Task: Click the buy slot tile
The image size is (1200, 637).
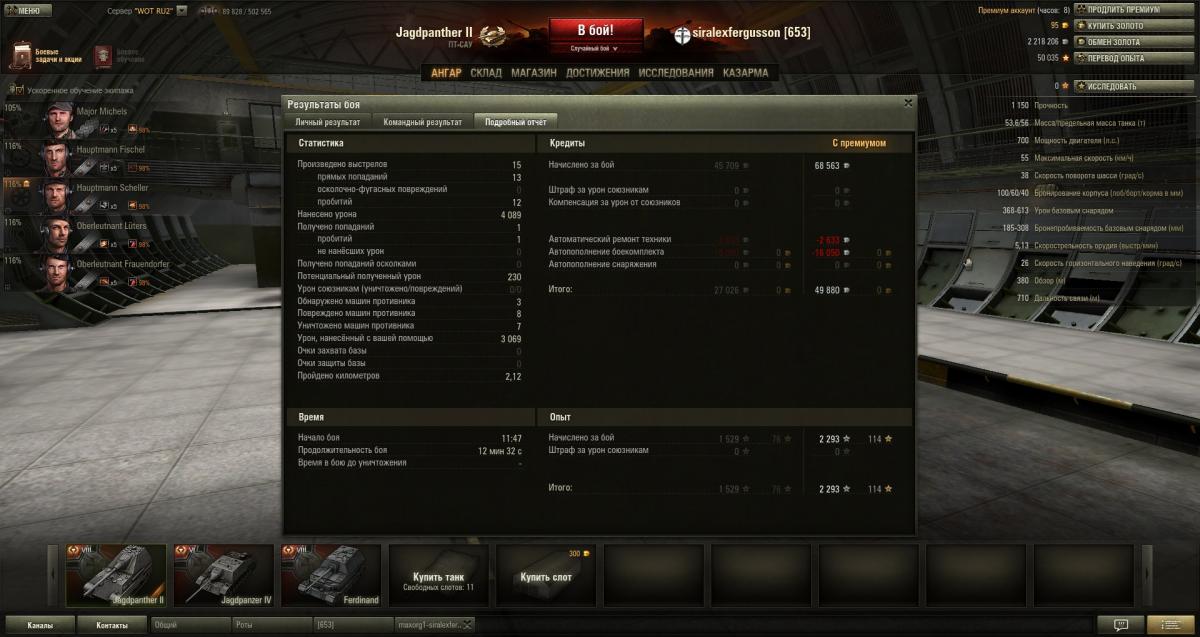Action: (x=546, y=575)
